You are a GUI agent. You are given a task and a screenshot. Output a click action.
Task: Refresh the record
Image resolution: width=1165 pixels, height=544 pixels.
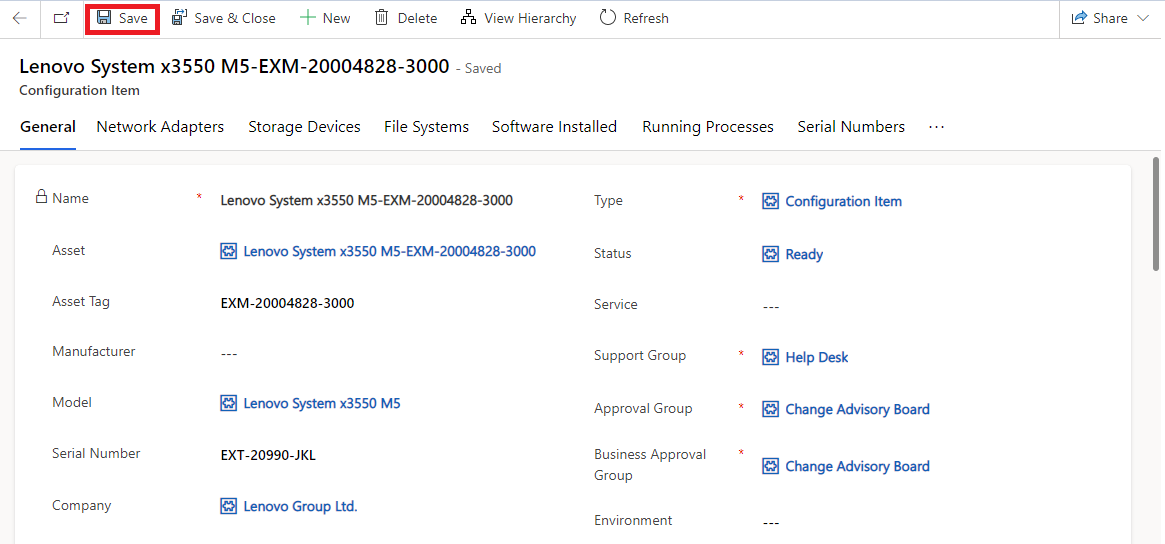tap(635, 19)
